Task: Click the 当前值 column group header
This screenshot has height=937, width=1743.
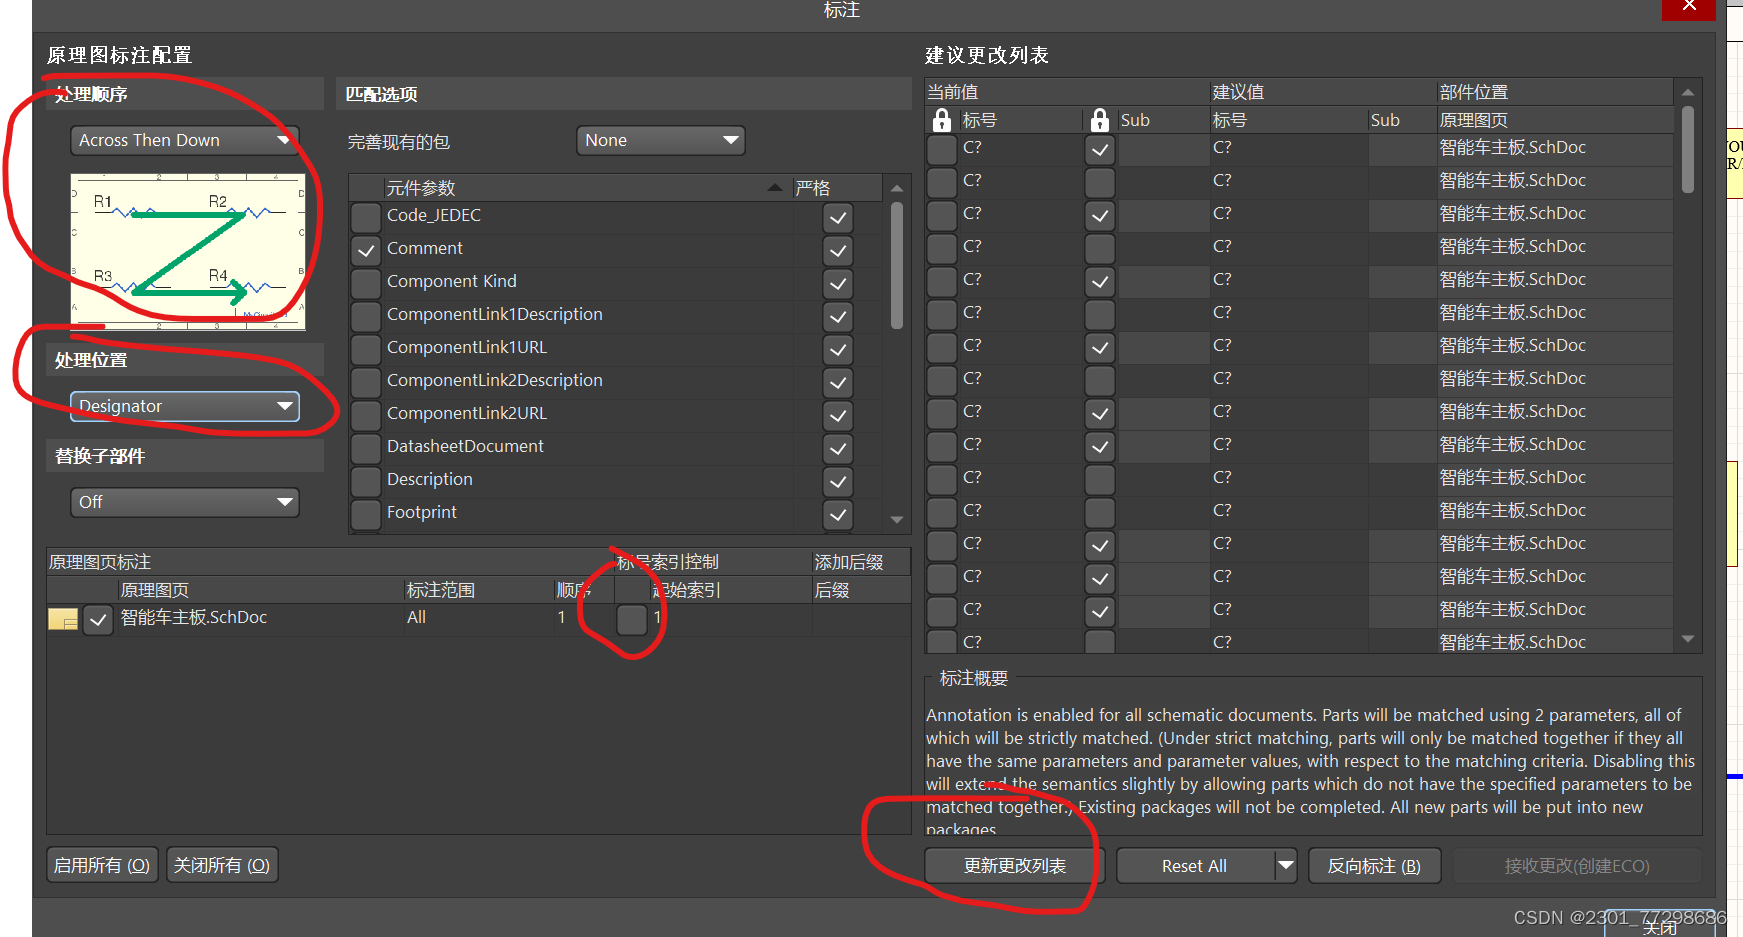Action: click(1067, 92)
